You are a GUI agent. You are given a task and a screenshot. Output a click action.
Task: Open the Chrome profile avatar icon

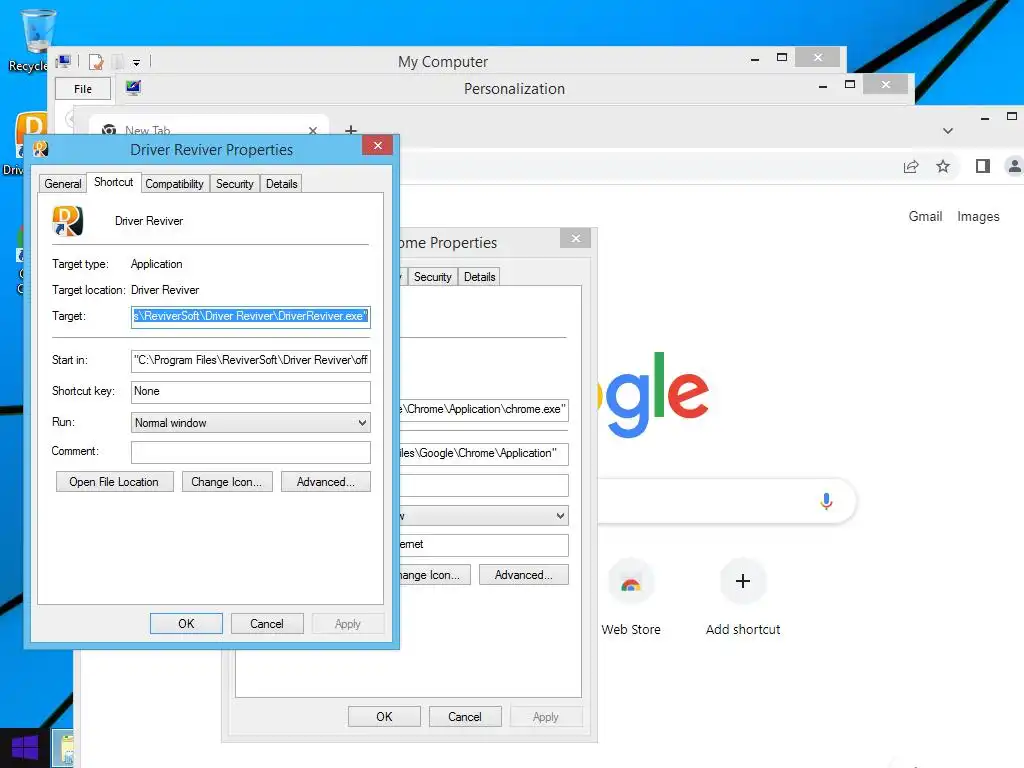pos(1014,167)
